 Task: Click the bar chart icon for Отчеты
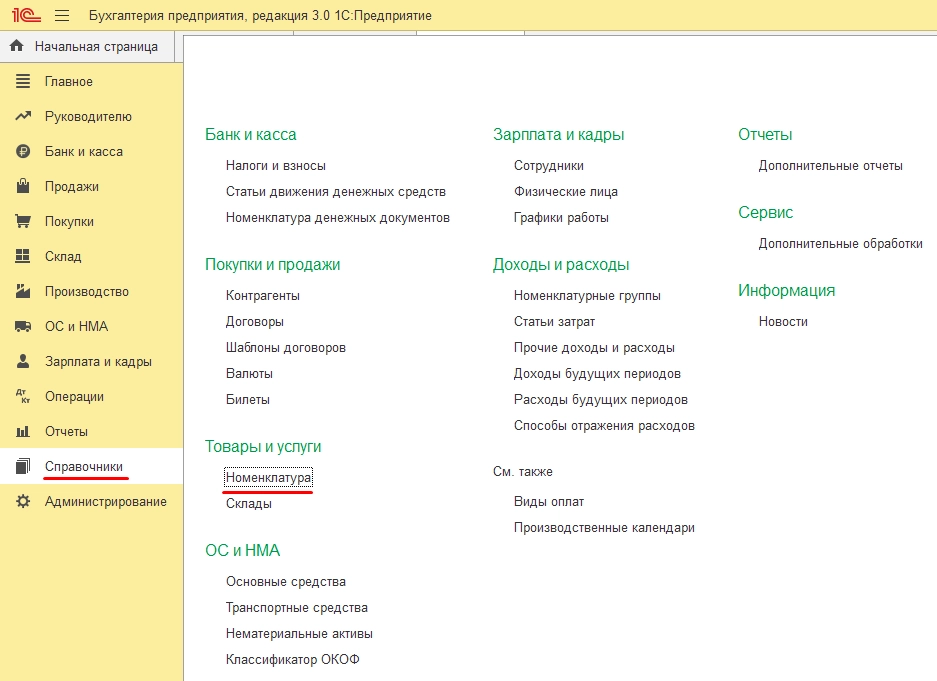tap(23, 431)
